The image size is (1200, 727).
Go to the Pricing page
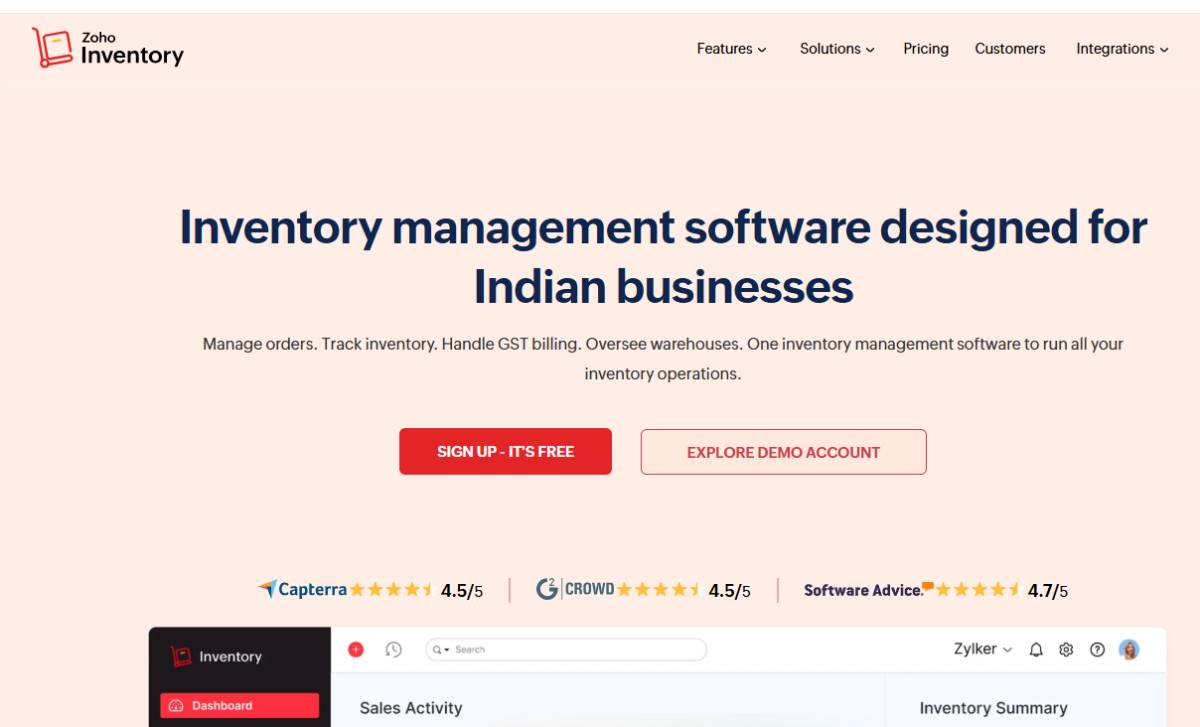coord(926,49)
